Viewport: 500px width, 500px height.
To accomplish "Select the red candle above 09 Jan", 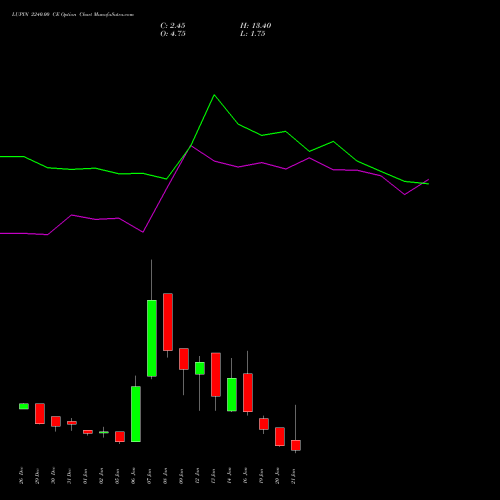I will 184,359.
